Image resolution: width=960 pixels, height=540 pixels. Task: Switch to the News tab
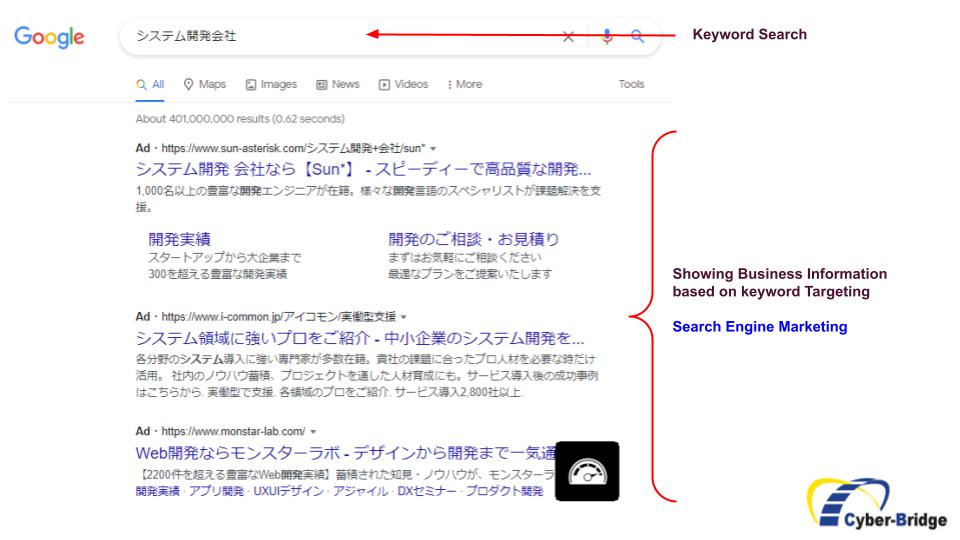click(337, 84)
